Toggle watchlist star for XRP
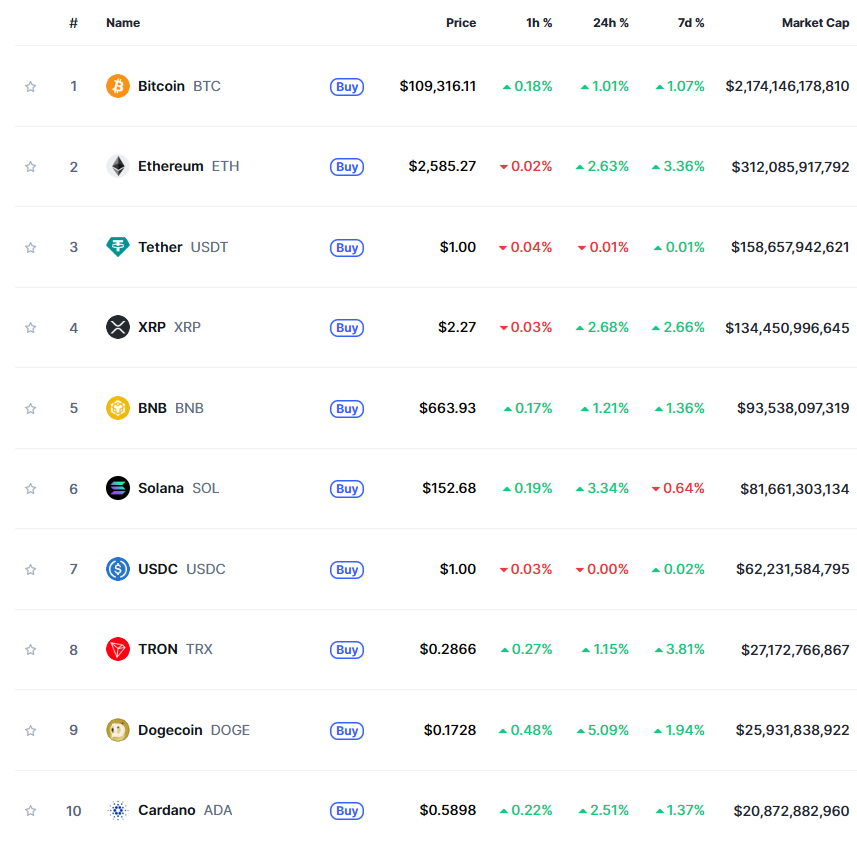This screenshot has width=857, height=849. point(31,328)
